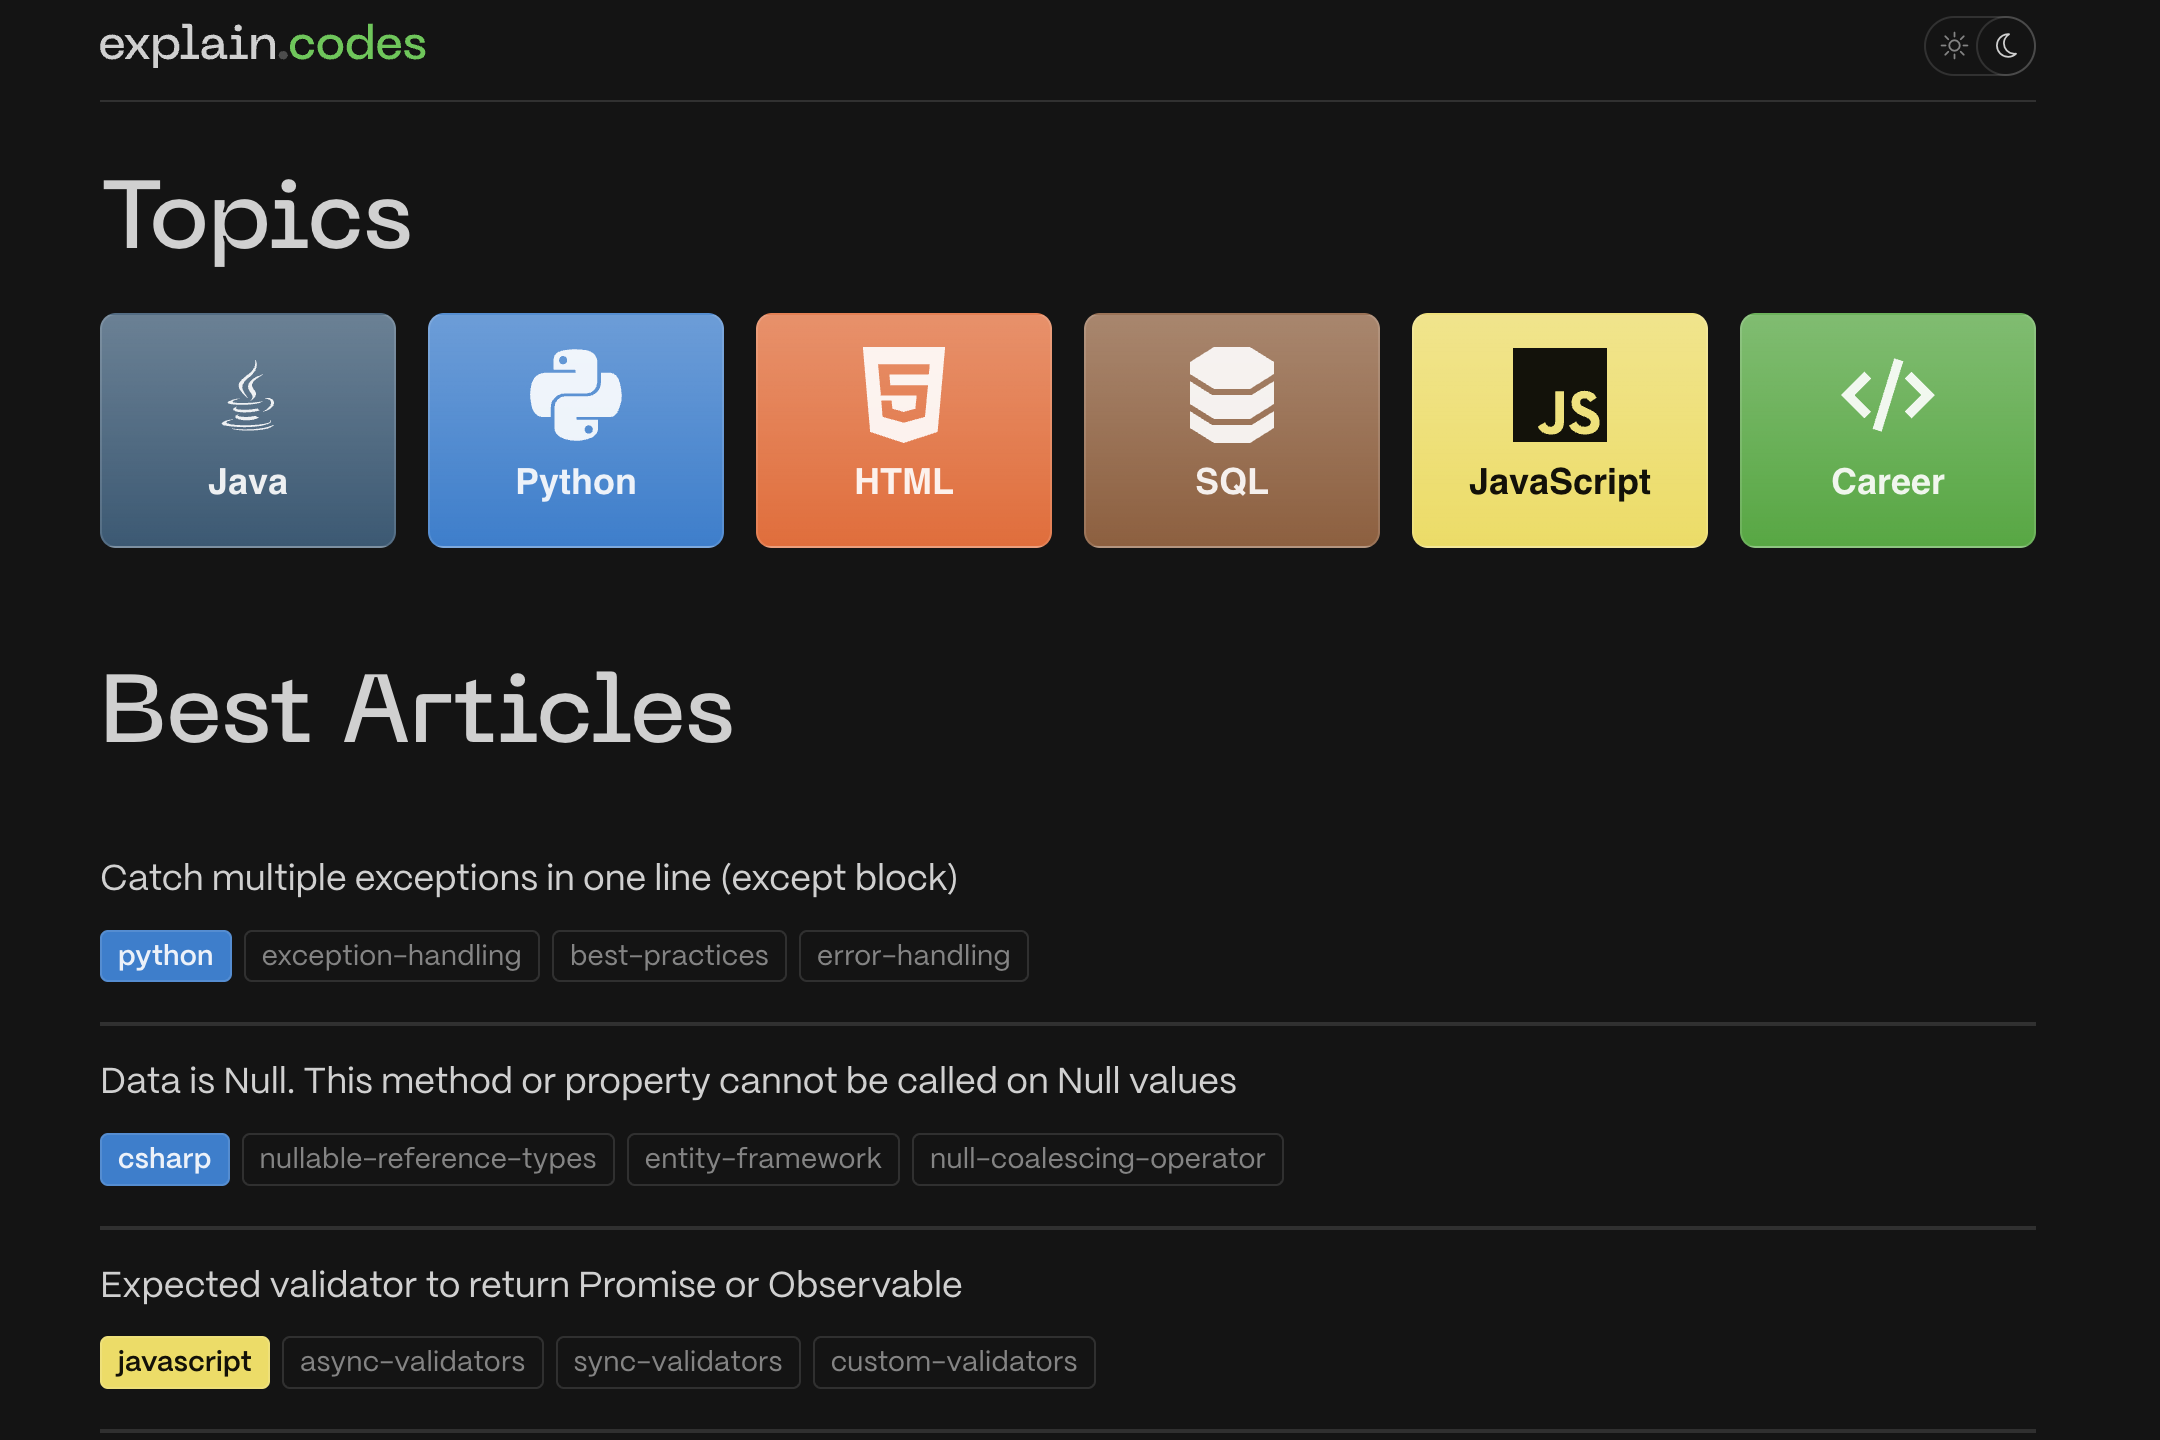
Task: Open the SQL topic label
Action: tap(1232, 482)
